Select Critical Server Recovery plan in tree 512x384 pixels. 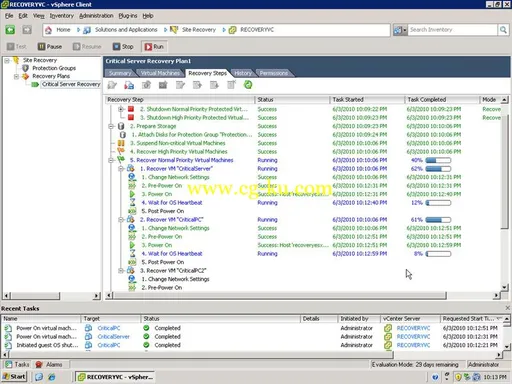point(71,84)
